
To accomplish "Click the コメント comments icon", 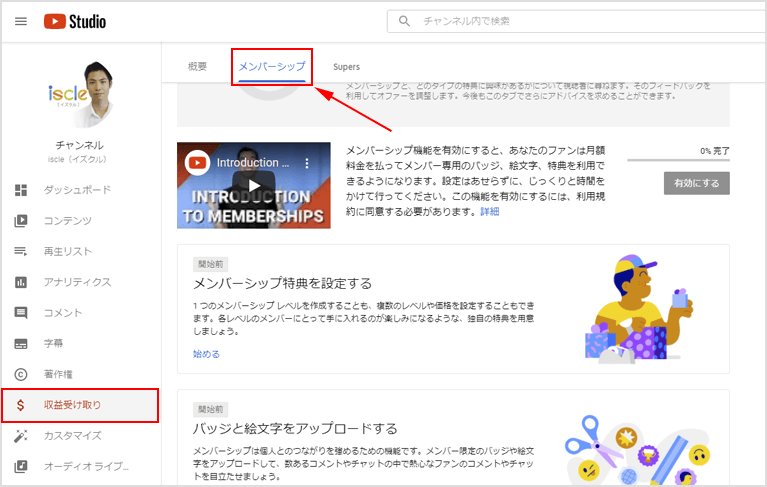I will tap(21, 313).
